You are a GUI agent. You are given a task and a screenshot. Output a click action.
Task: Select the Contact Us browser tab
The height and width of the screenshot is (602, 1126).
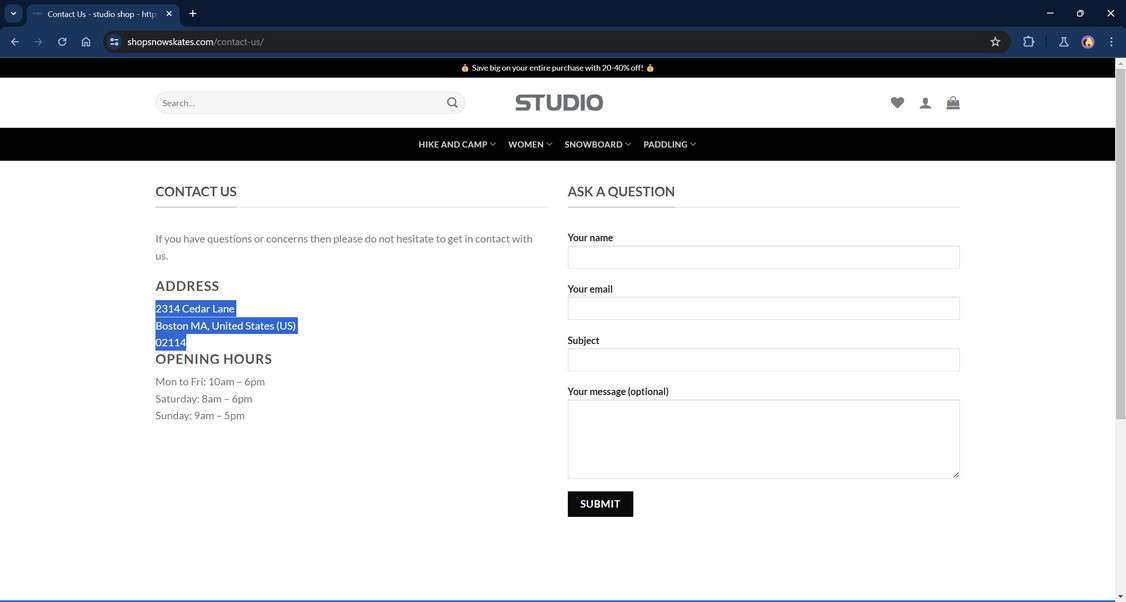(101, 14)
